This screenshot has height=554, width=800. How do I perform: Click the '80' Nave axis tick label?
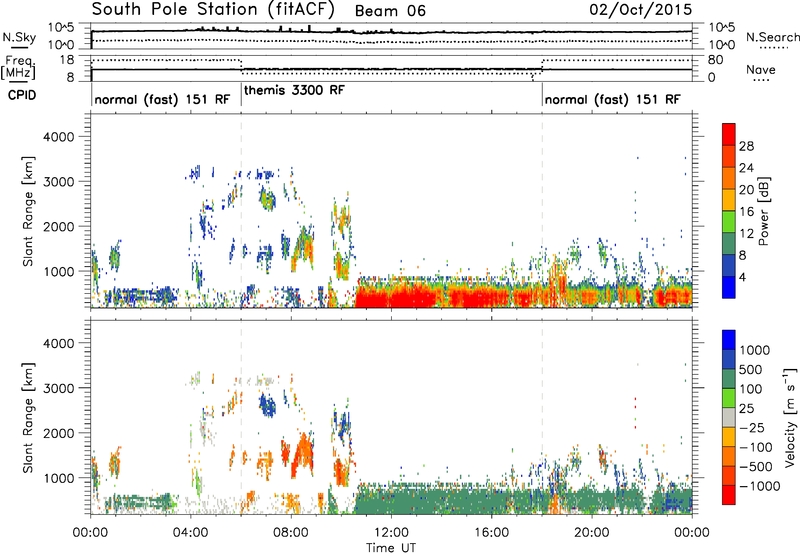tap(715, 60)
